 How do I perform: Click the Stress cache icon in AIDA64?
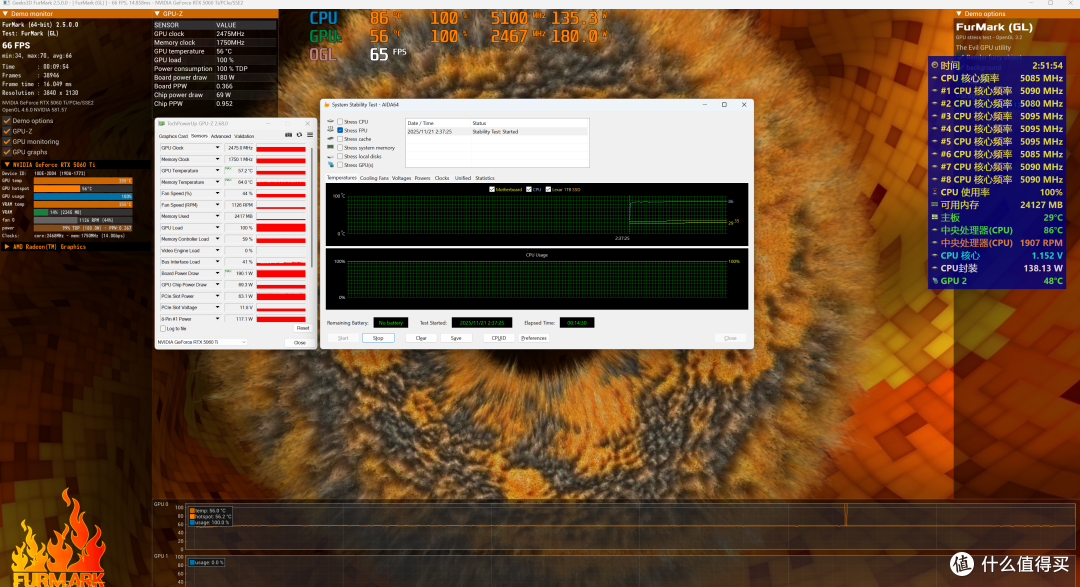tap(331, 138)
